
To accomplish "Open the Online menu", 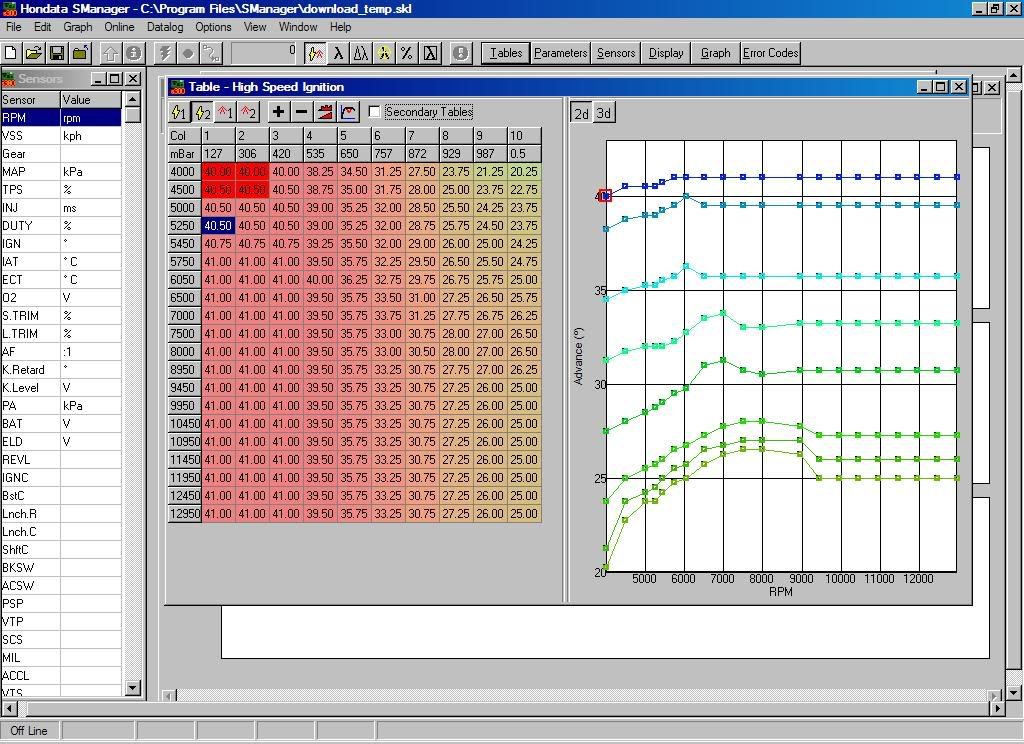I will pos(119,27).
